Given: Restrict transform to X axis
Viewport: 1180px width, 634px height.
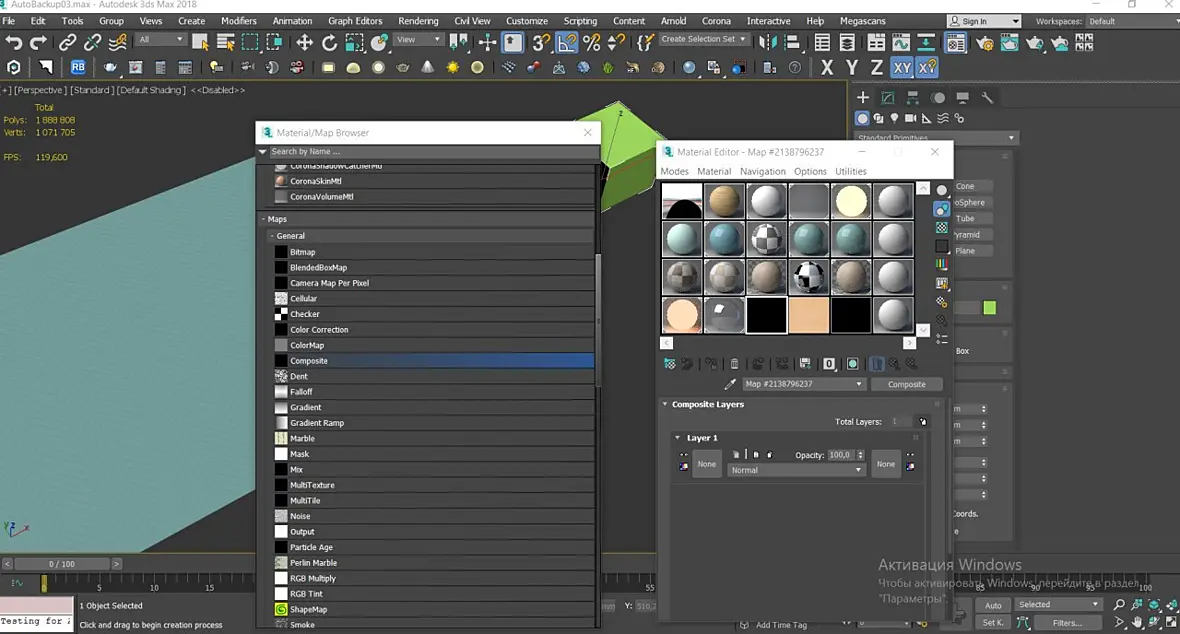Looking at the screenshot, I should coord(827,68).
